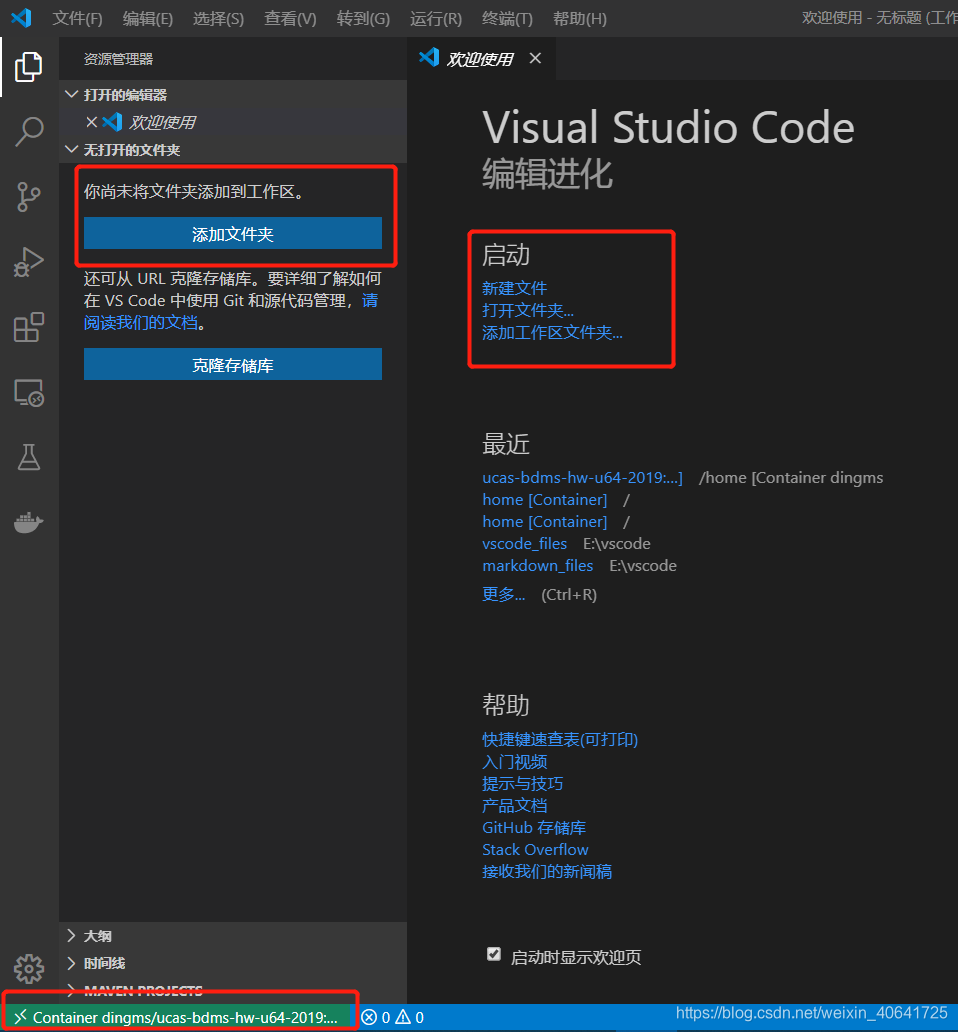Select the 欢迎使用 tab
The height and width of the screenshot is (1032, 958).
click(x=480, y=59)
